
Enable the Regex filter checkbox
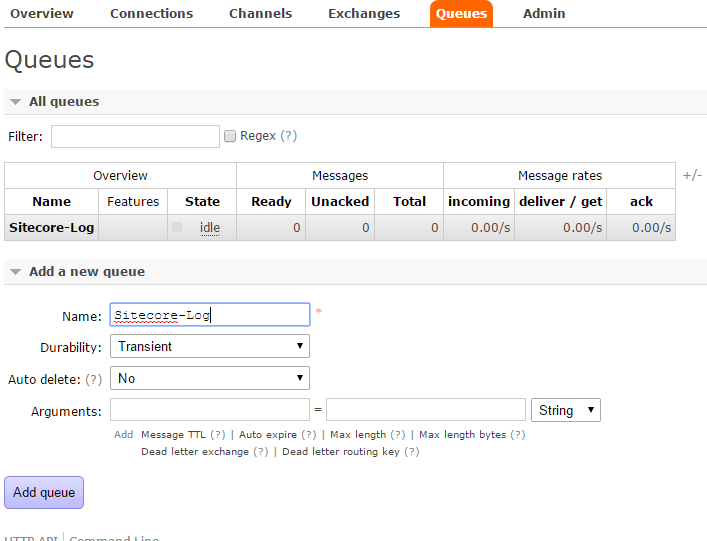(230, 136)
